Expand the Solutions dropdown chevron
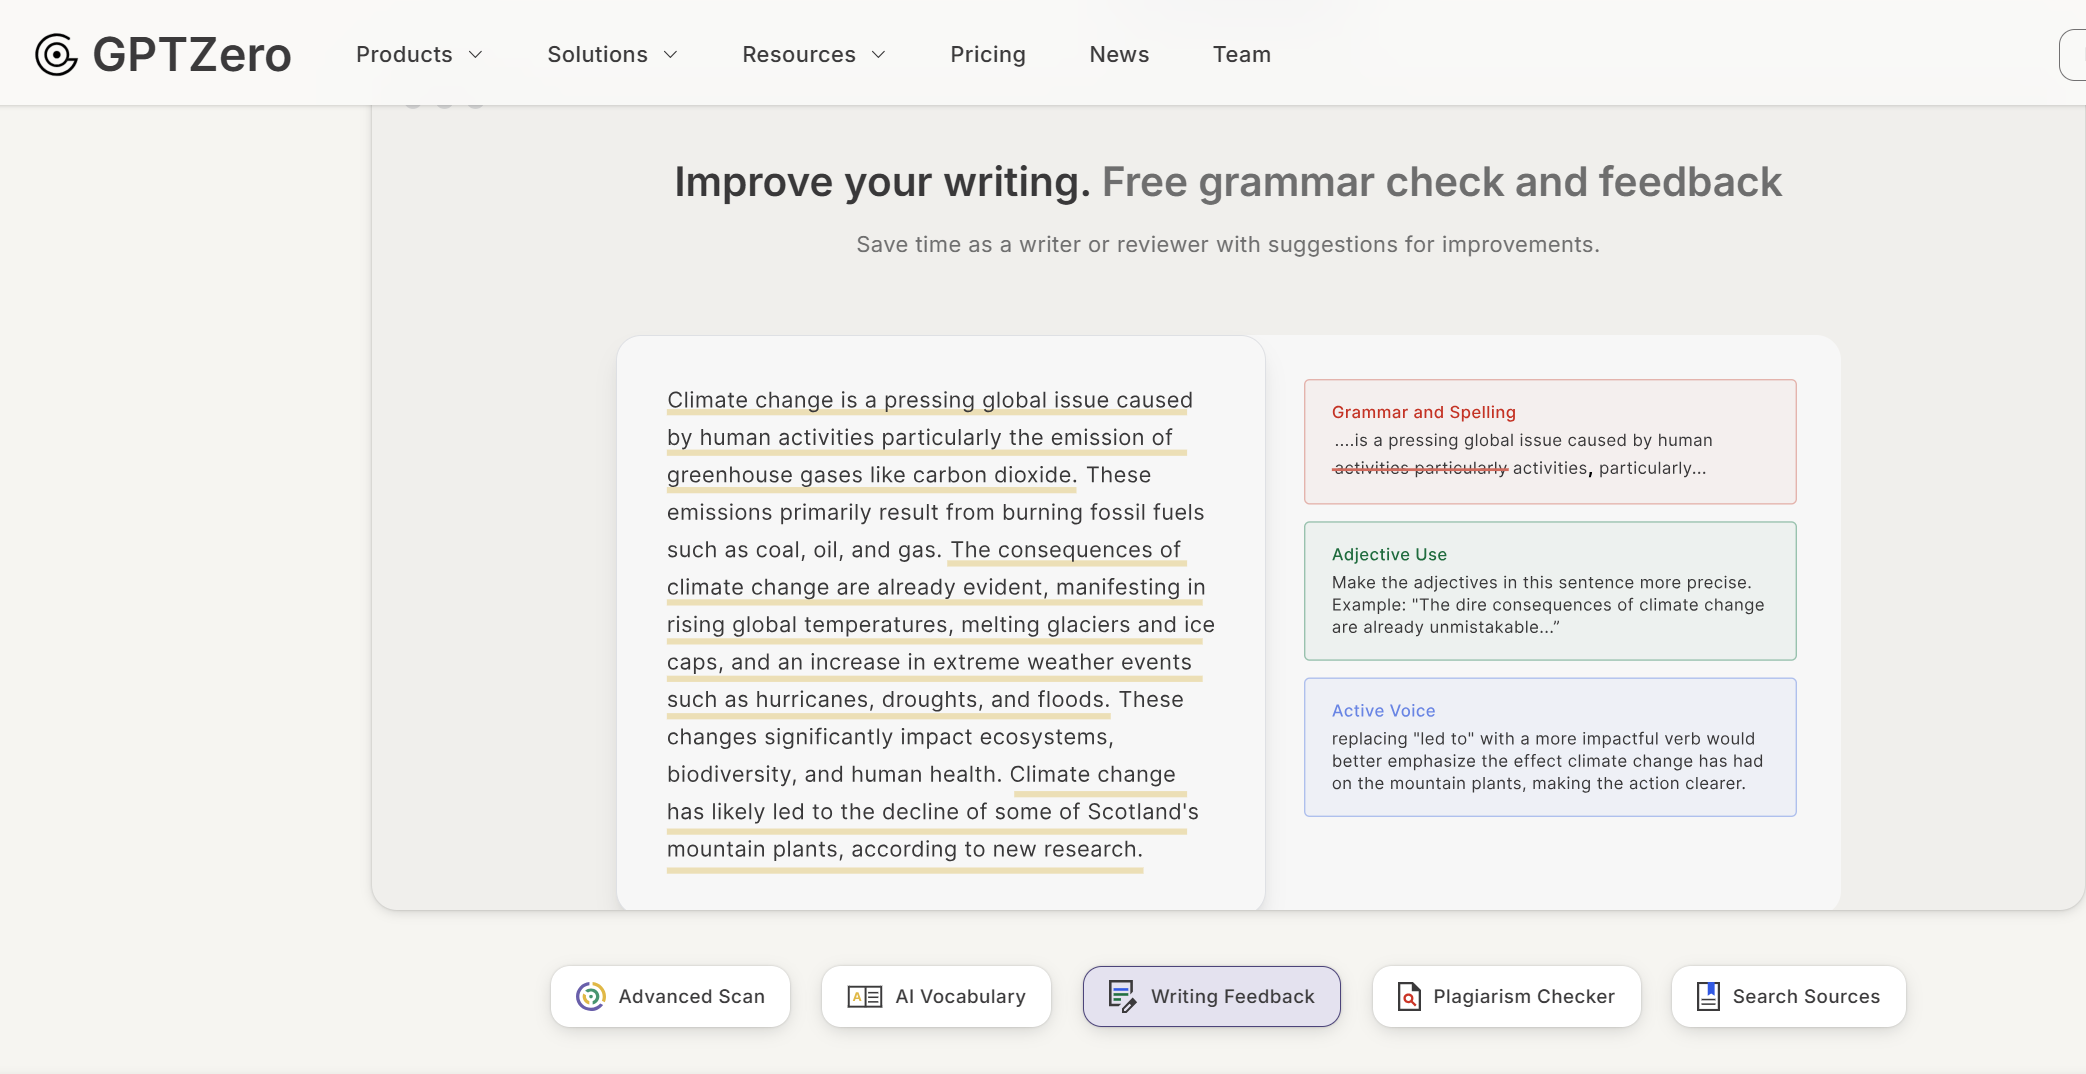This screenshot has width=2086, height=1074. click(x=671, y=54)
